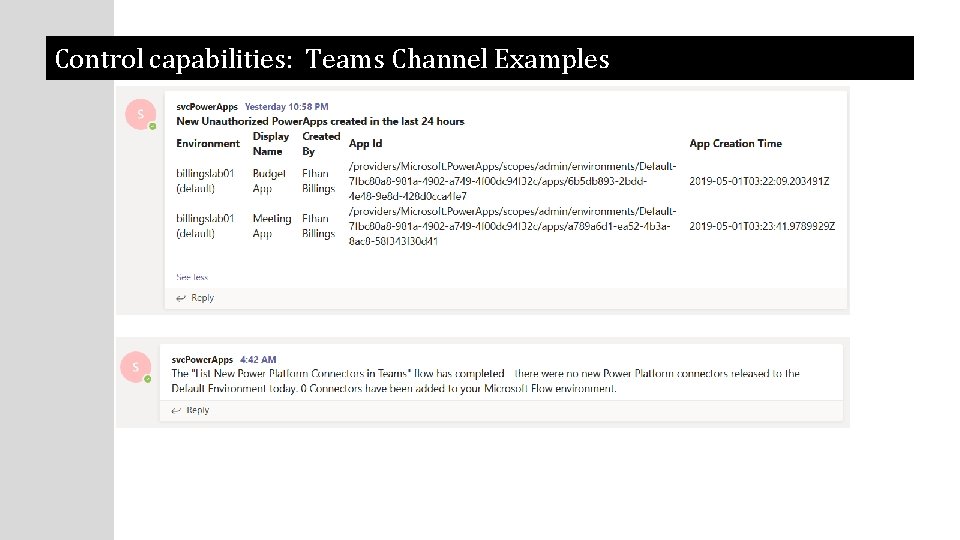This screenshot has height=540, width=960.
Task: Click the billingslab01 environment cell in Meeting App row
Action: pyautogui.click(x=205, y=226)
